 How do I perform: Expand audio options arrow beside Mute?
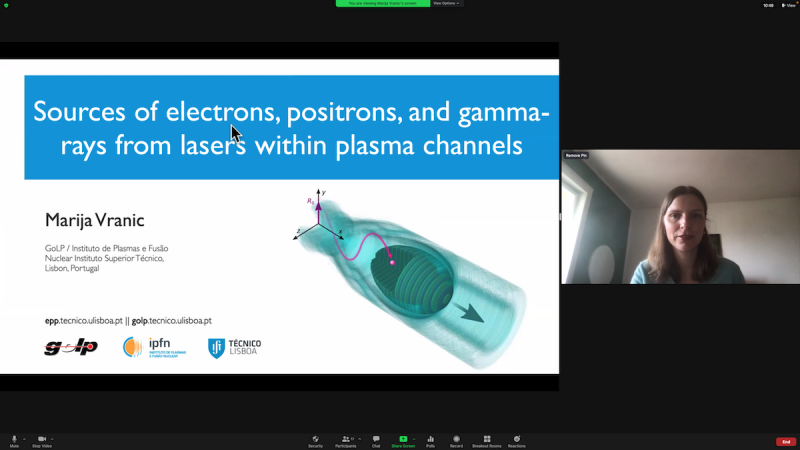(25, 438)
